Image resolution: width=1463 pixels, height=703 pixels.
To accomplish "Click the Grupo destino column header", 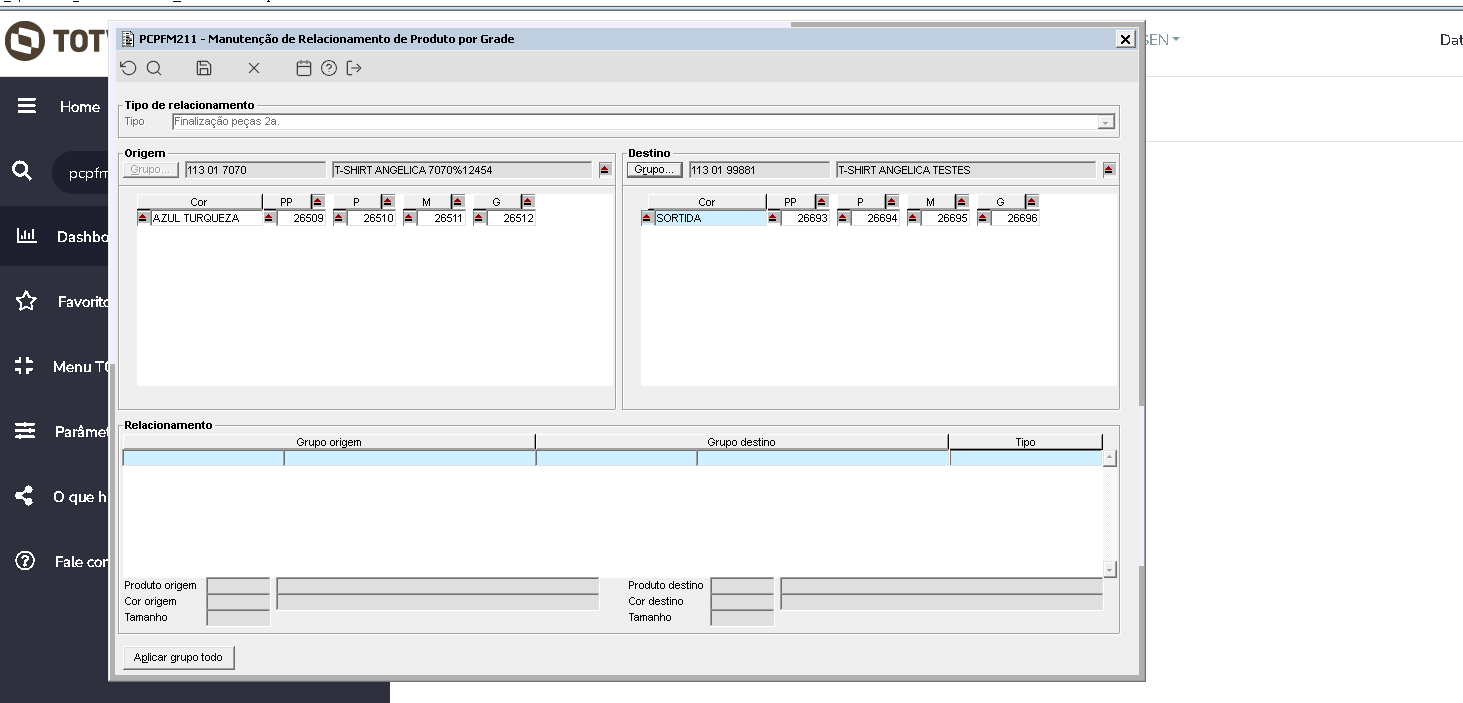I will point(741,442).
